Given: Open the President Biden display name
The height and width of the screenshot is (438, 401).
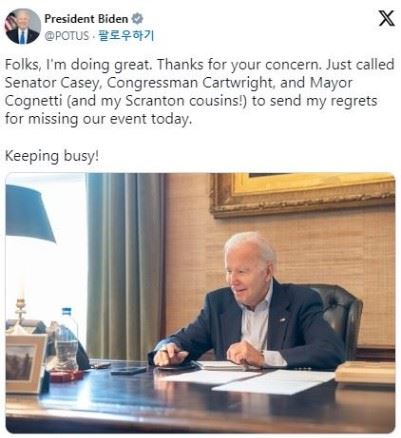Looking at the screenshot, I should (86, 19).
